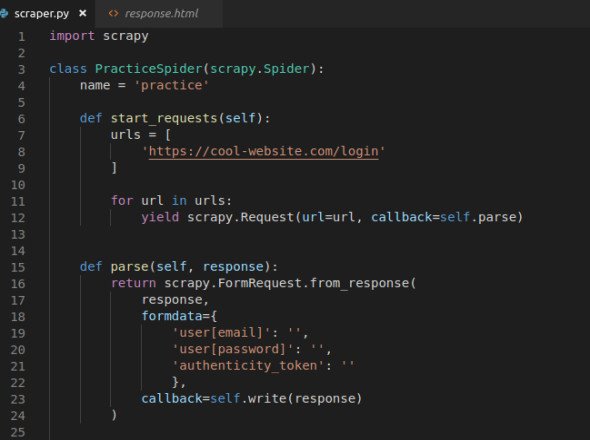Click the HTML file icon on response.html tab
Screen dimensions: 590x440
(x=113, y=14)
